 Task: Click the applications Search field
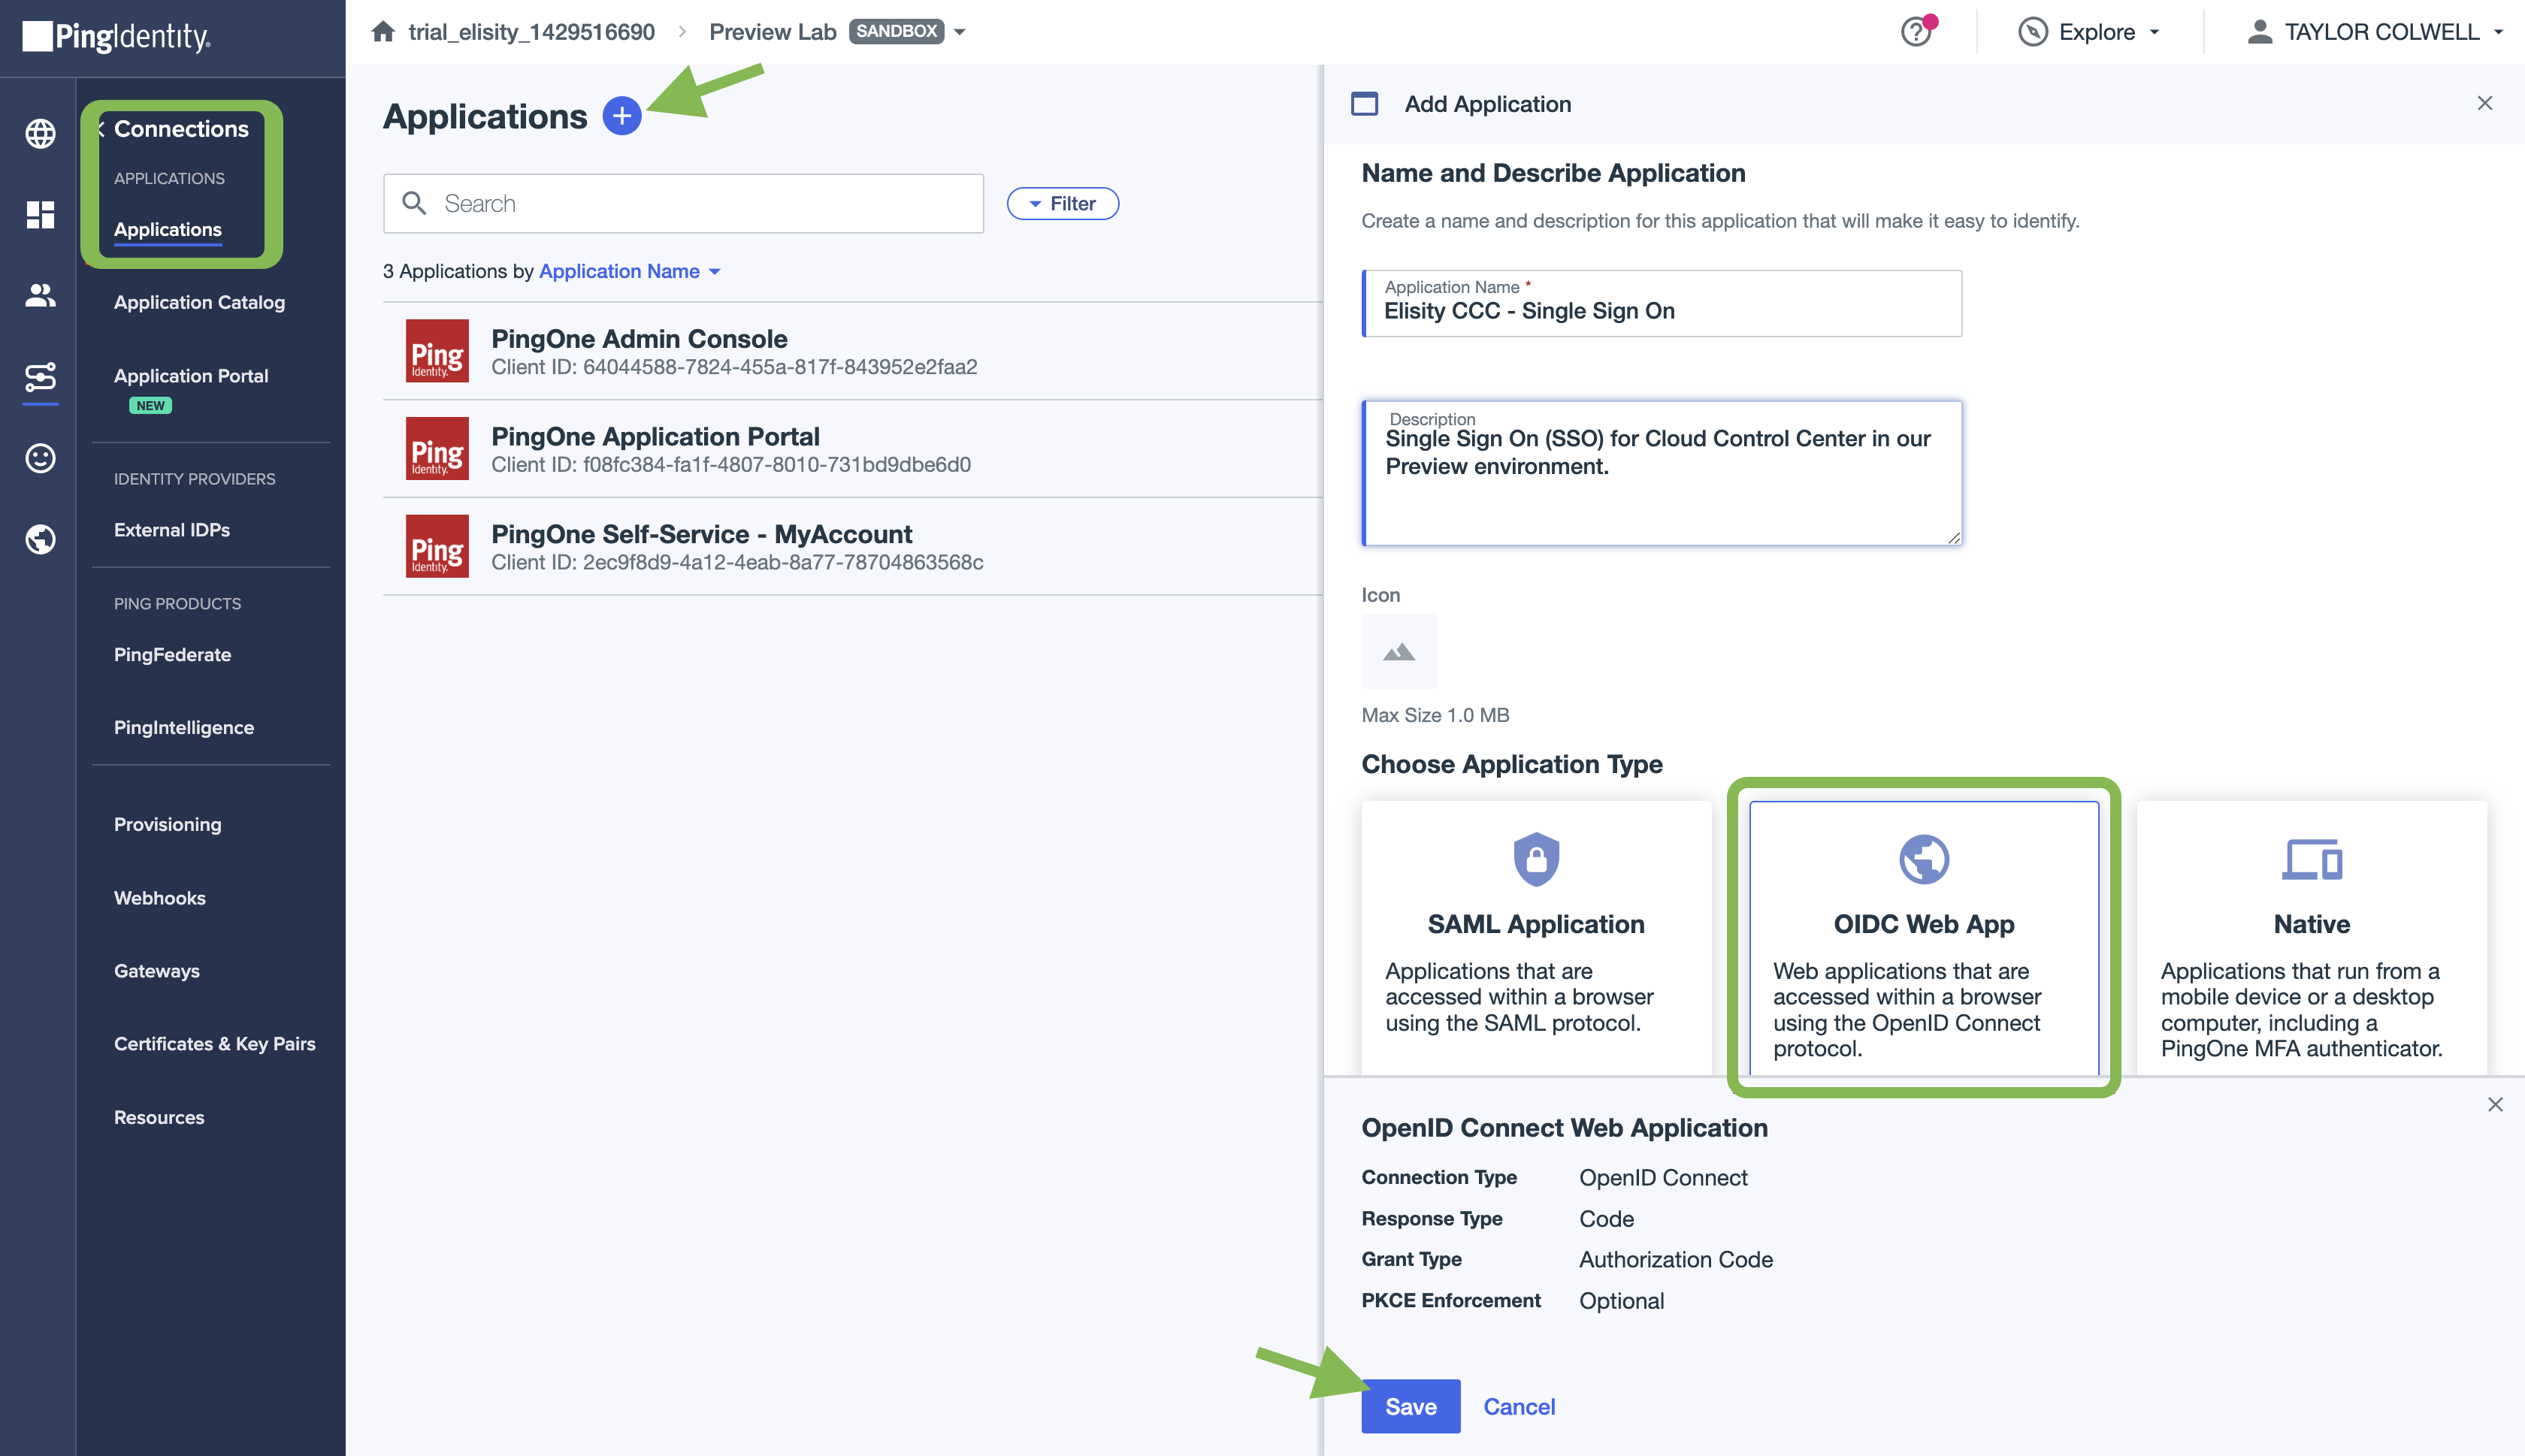pyautogui.click(x=683, y=204)
